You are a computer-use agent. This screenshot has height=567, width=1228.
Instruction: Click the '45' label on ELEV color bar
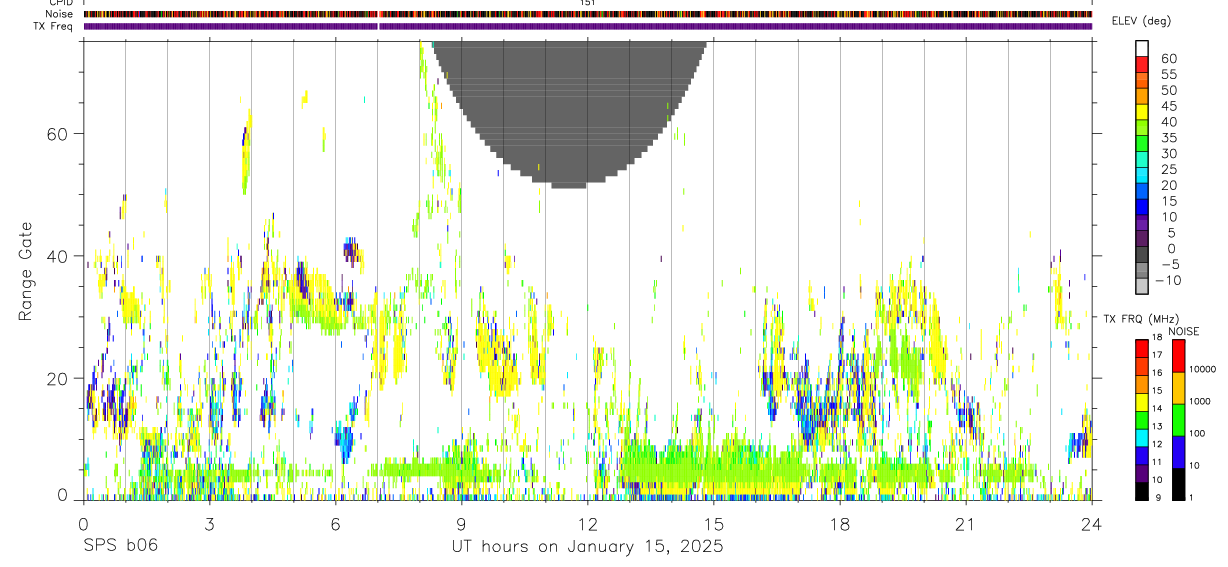[1168, 106]
